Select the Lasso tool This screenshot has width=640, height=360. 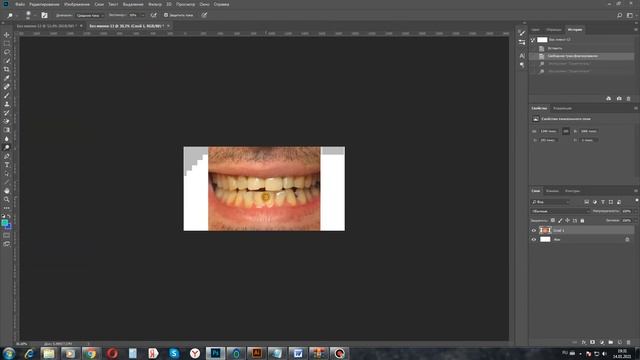click(x=7, y=52)
